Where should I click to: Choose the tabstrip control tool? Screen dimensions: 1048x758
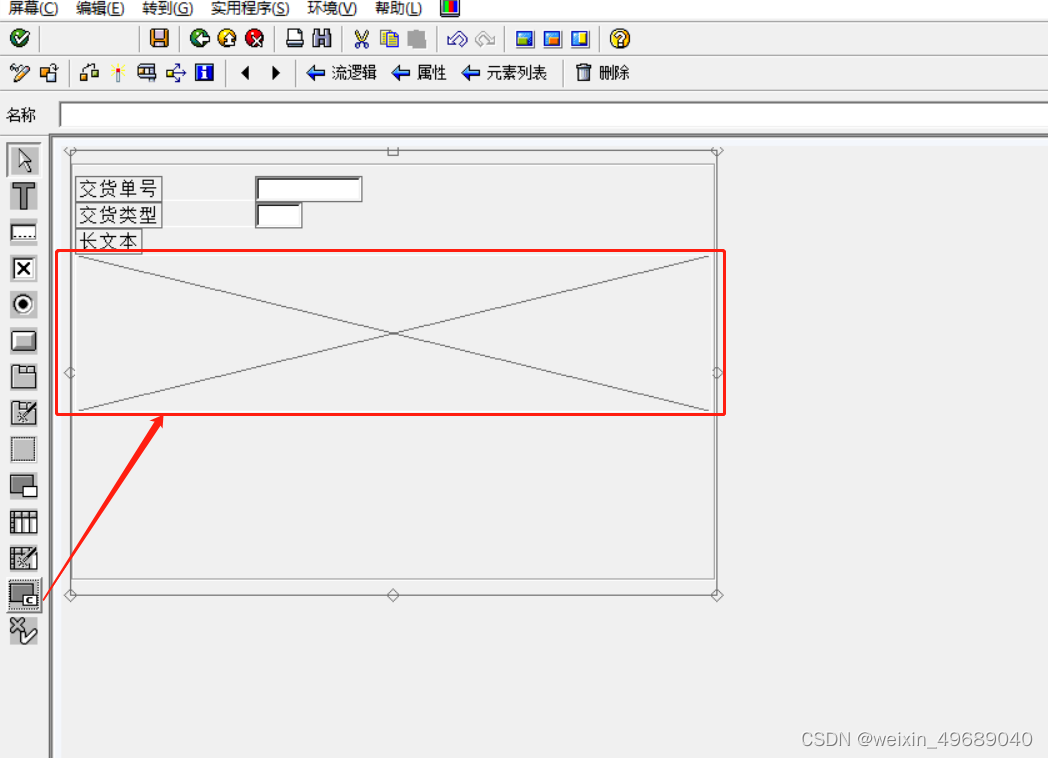[x=23, y=377]
